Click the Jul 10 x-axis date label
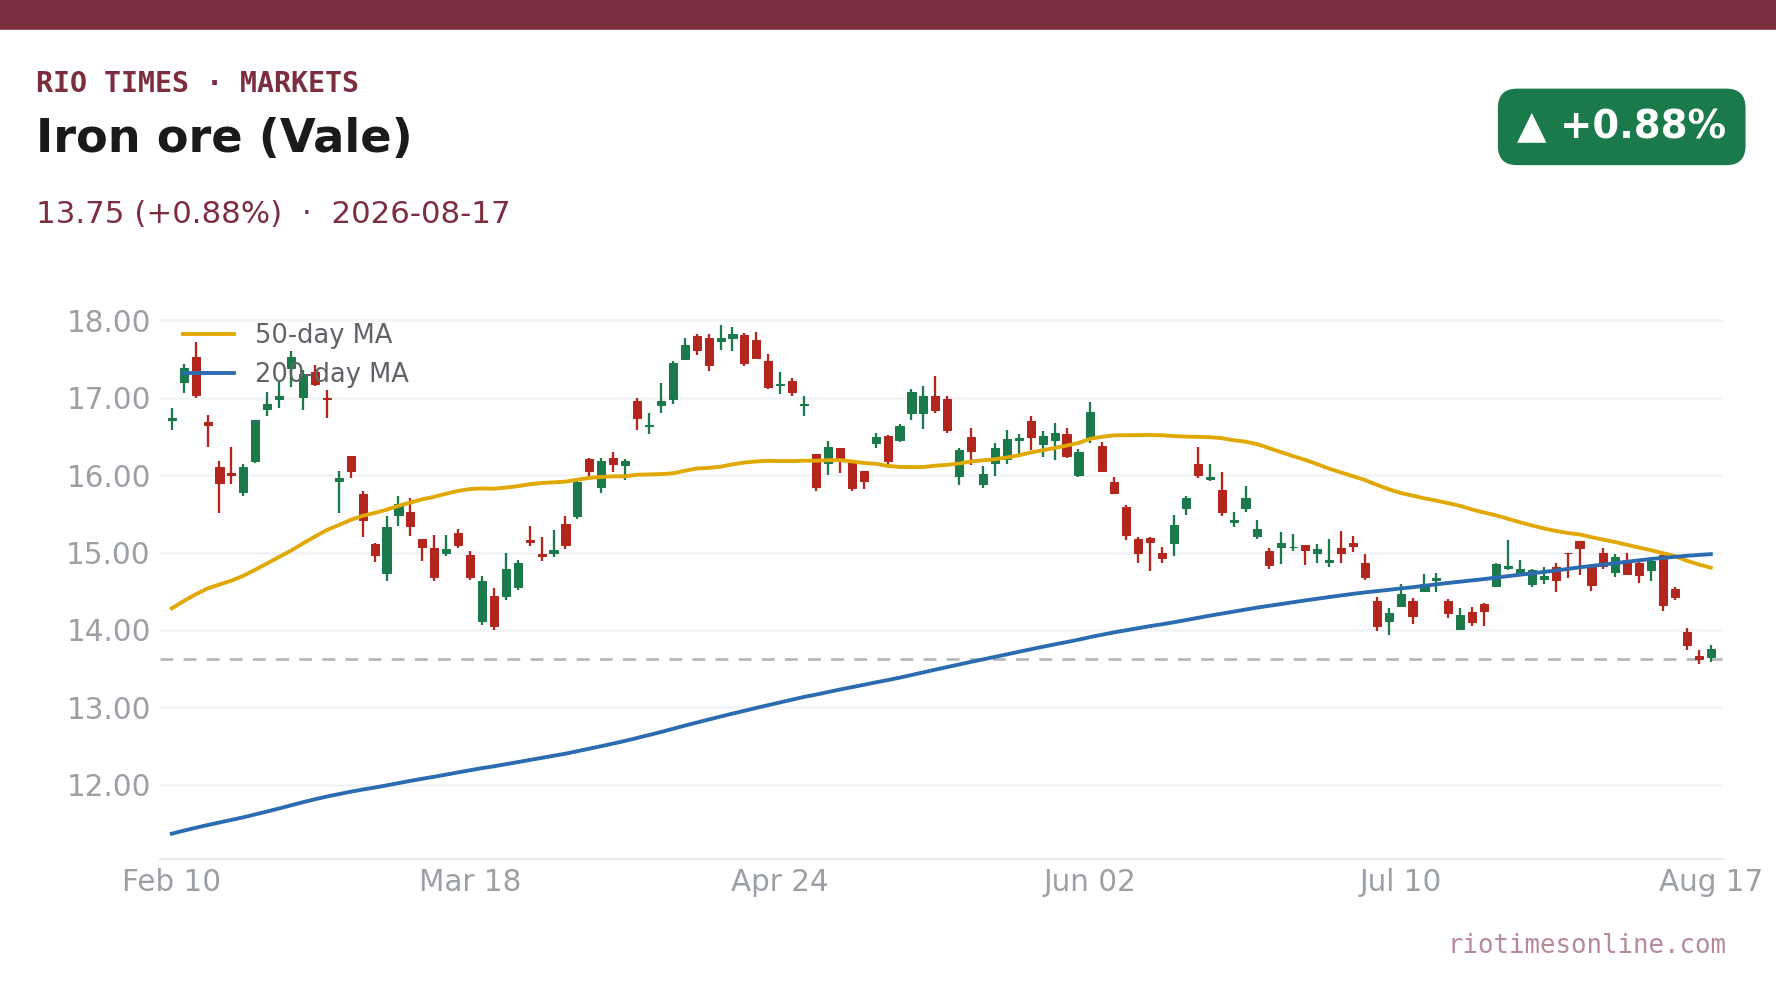Image resolution: width=1776 pixels, height=999 pixels. coord(1400,882)
